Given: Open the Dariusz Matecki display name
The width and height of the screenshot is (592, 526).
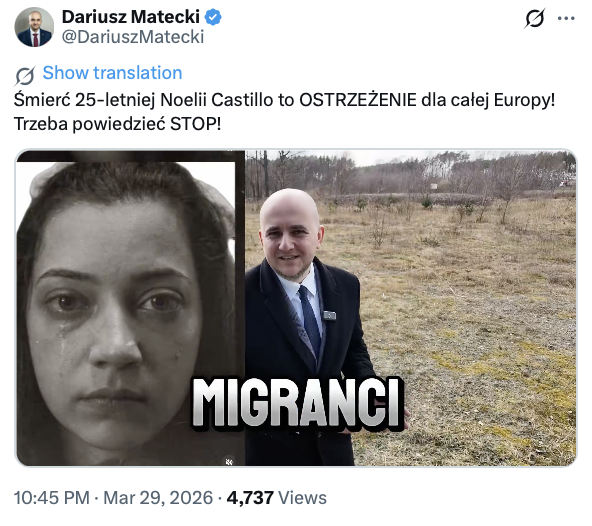Looking at the screenshot, I should pos(131,17).
